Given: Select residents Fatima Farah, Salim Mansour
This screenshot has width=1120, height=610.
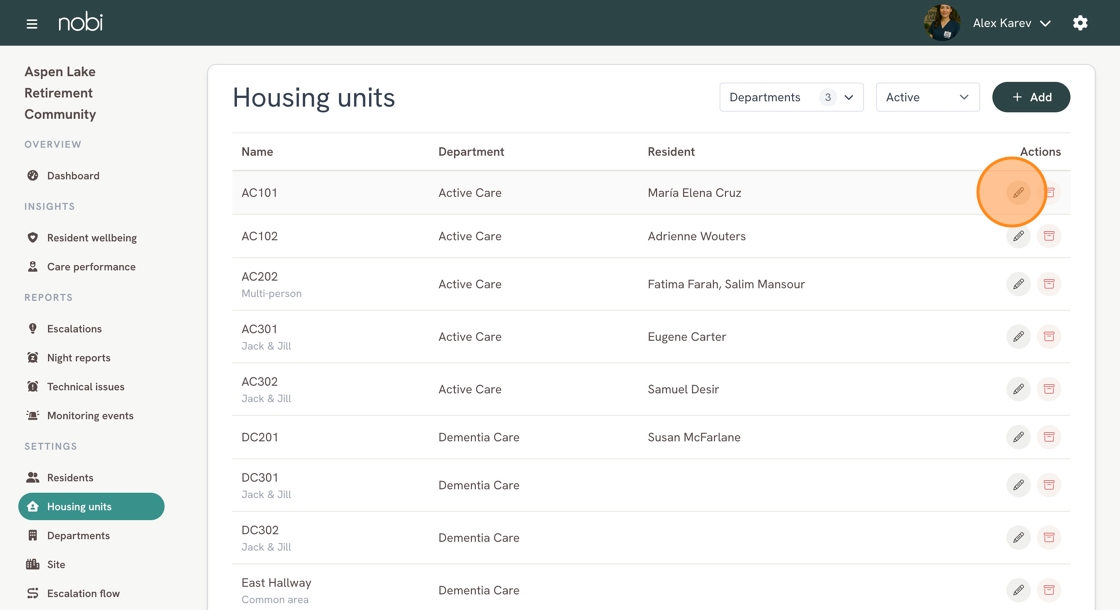Looking at the screenshot, I should point(726,284).
